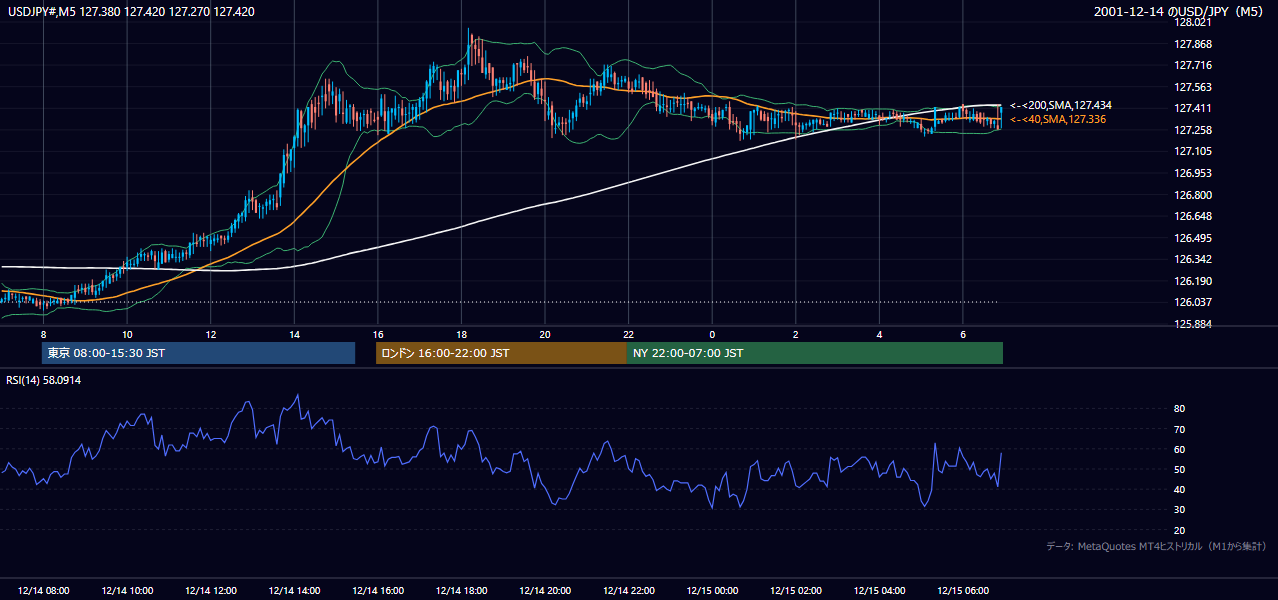Click price axis label 127.411

[x=1193, y=108]
